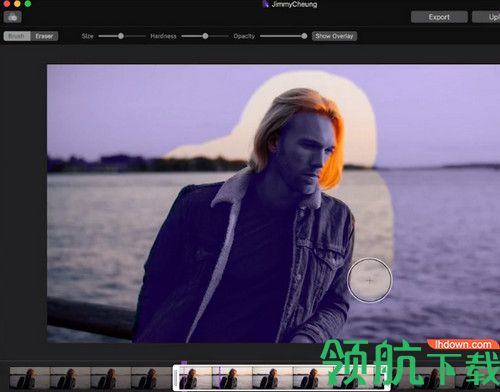This screenshot has width=500, height=392.
Task: Switch to the Eraser mode
Action: point(44,36)
